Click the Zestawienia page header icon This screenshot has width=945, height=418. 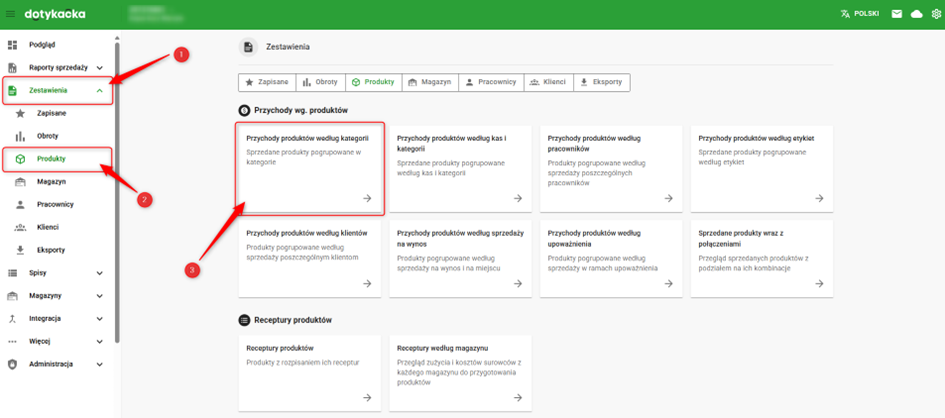coord(248,47)
